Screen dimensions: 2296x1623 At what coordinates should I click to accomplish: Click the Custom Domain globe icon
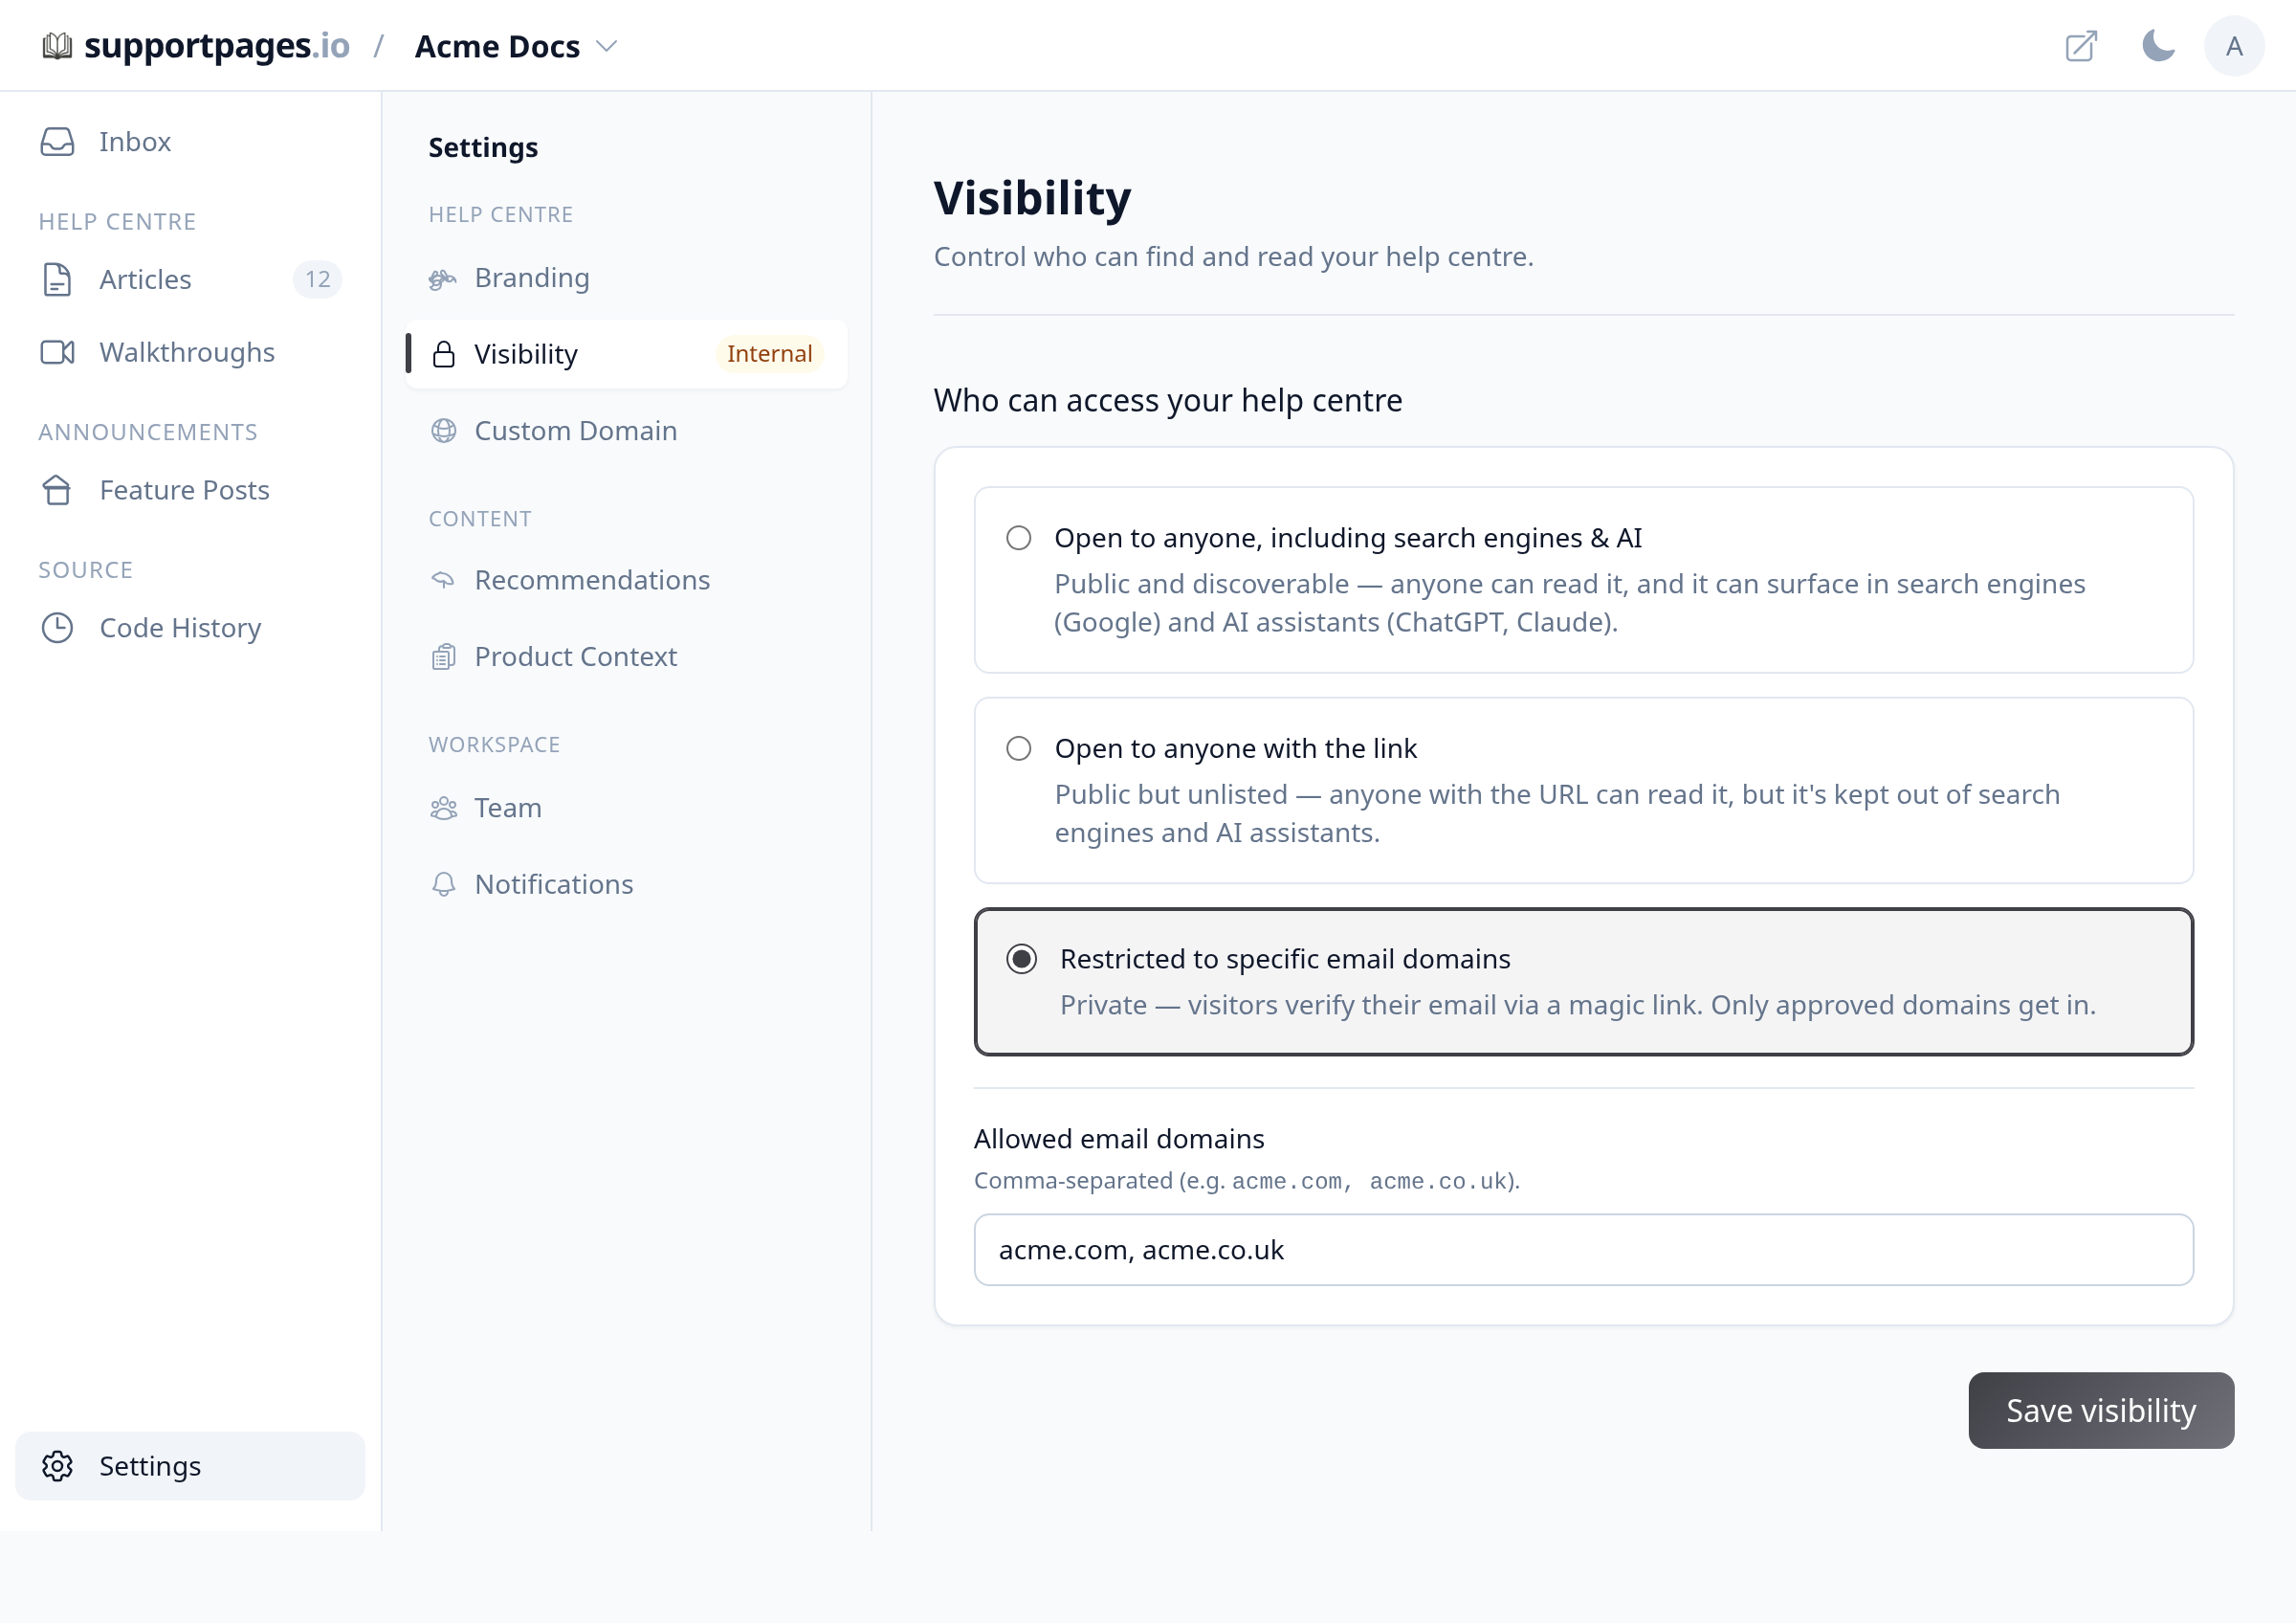(443, 431)
